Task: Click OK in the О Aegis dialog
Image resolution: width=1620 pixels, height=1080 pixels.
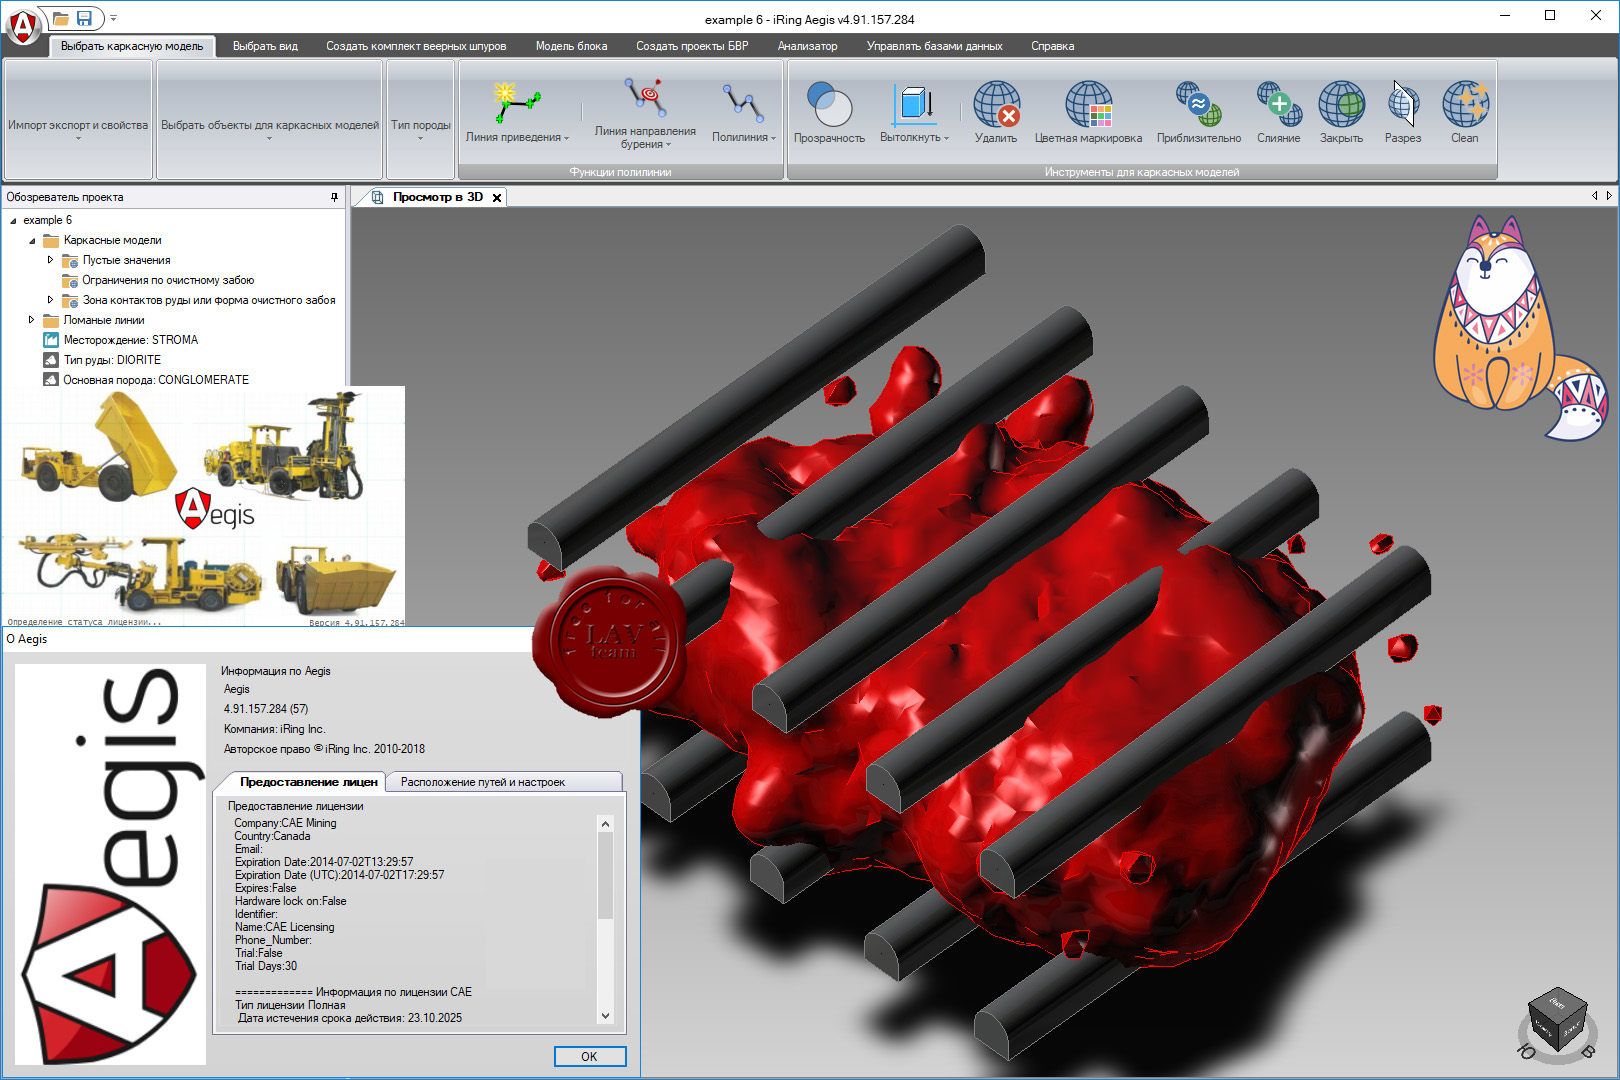Action: pyautogui.click(x=590, y=1056)
